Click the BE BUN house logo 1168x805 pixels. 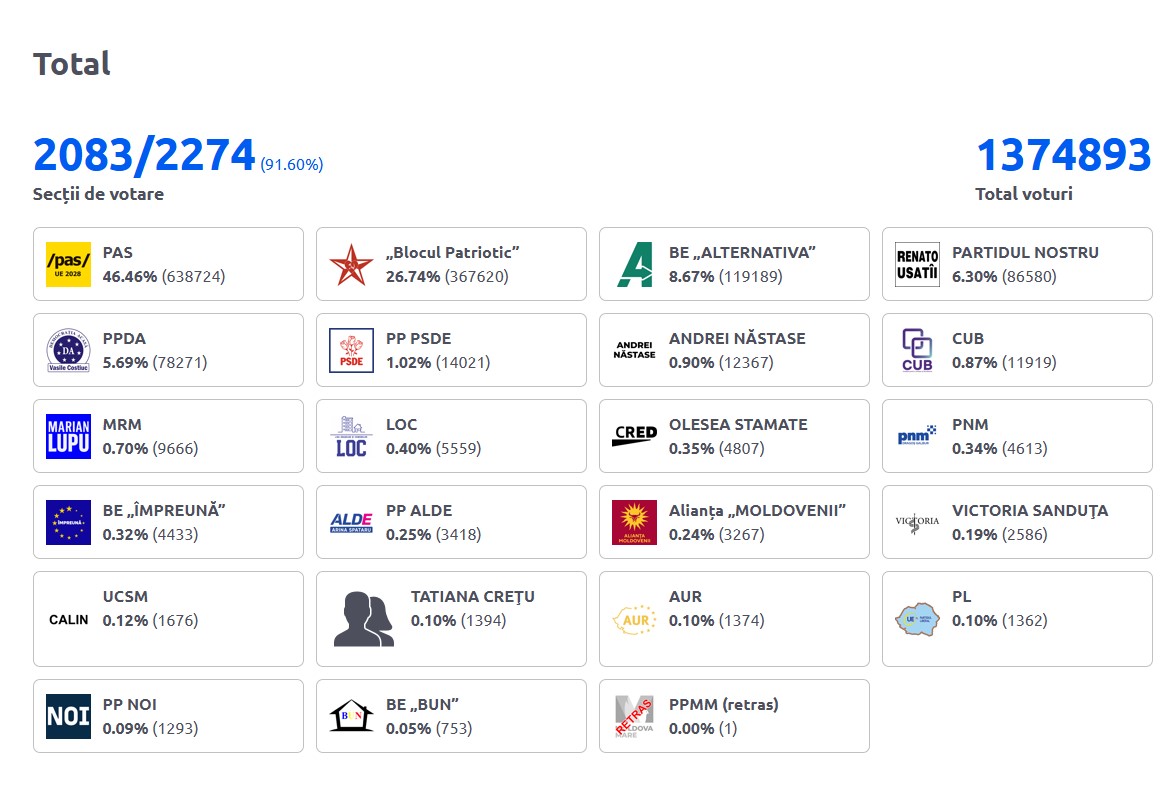[351, 716]
